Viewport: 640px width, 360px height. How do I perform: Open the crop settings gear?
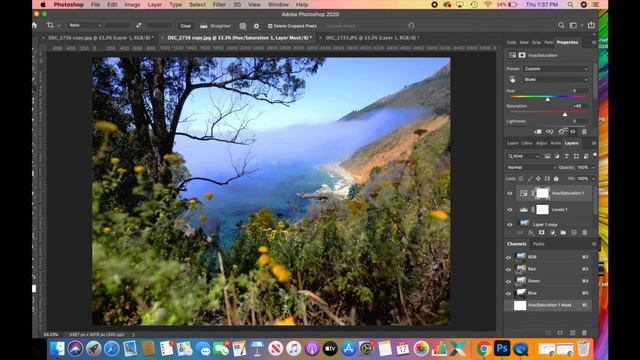pos(256,26)
